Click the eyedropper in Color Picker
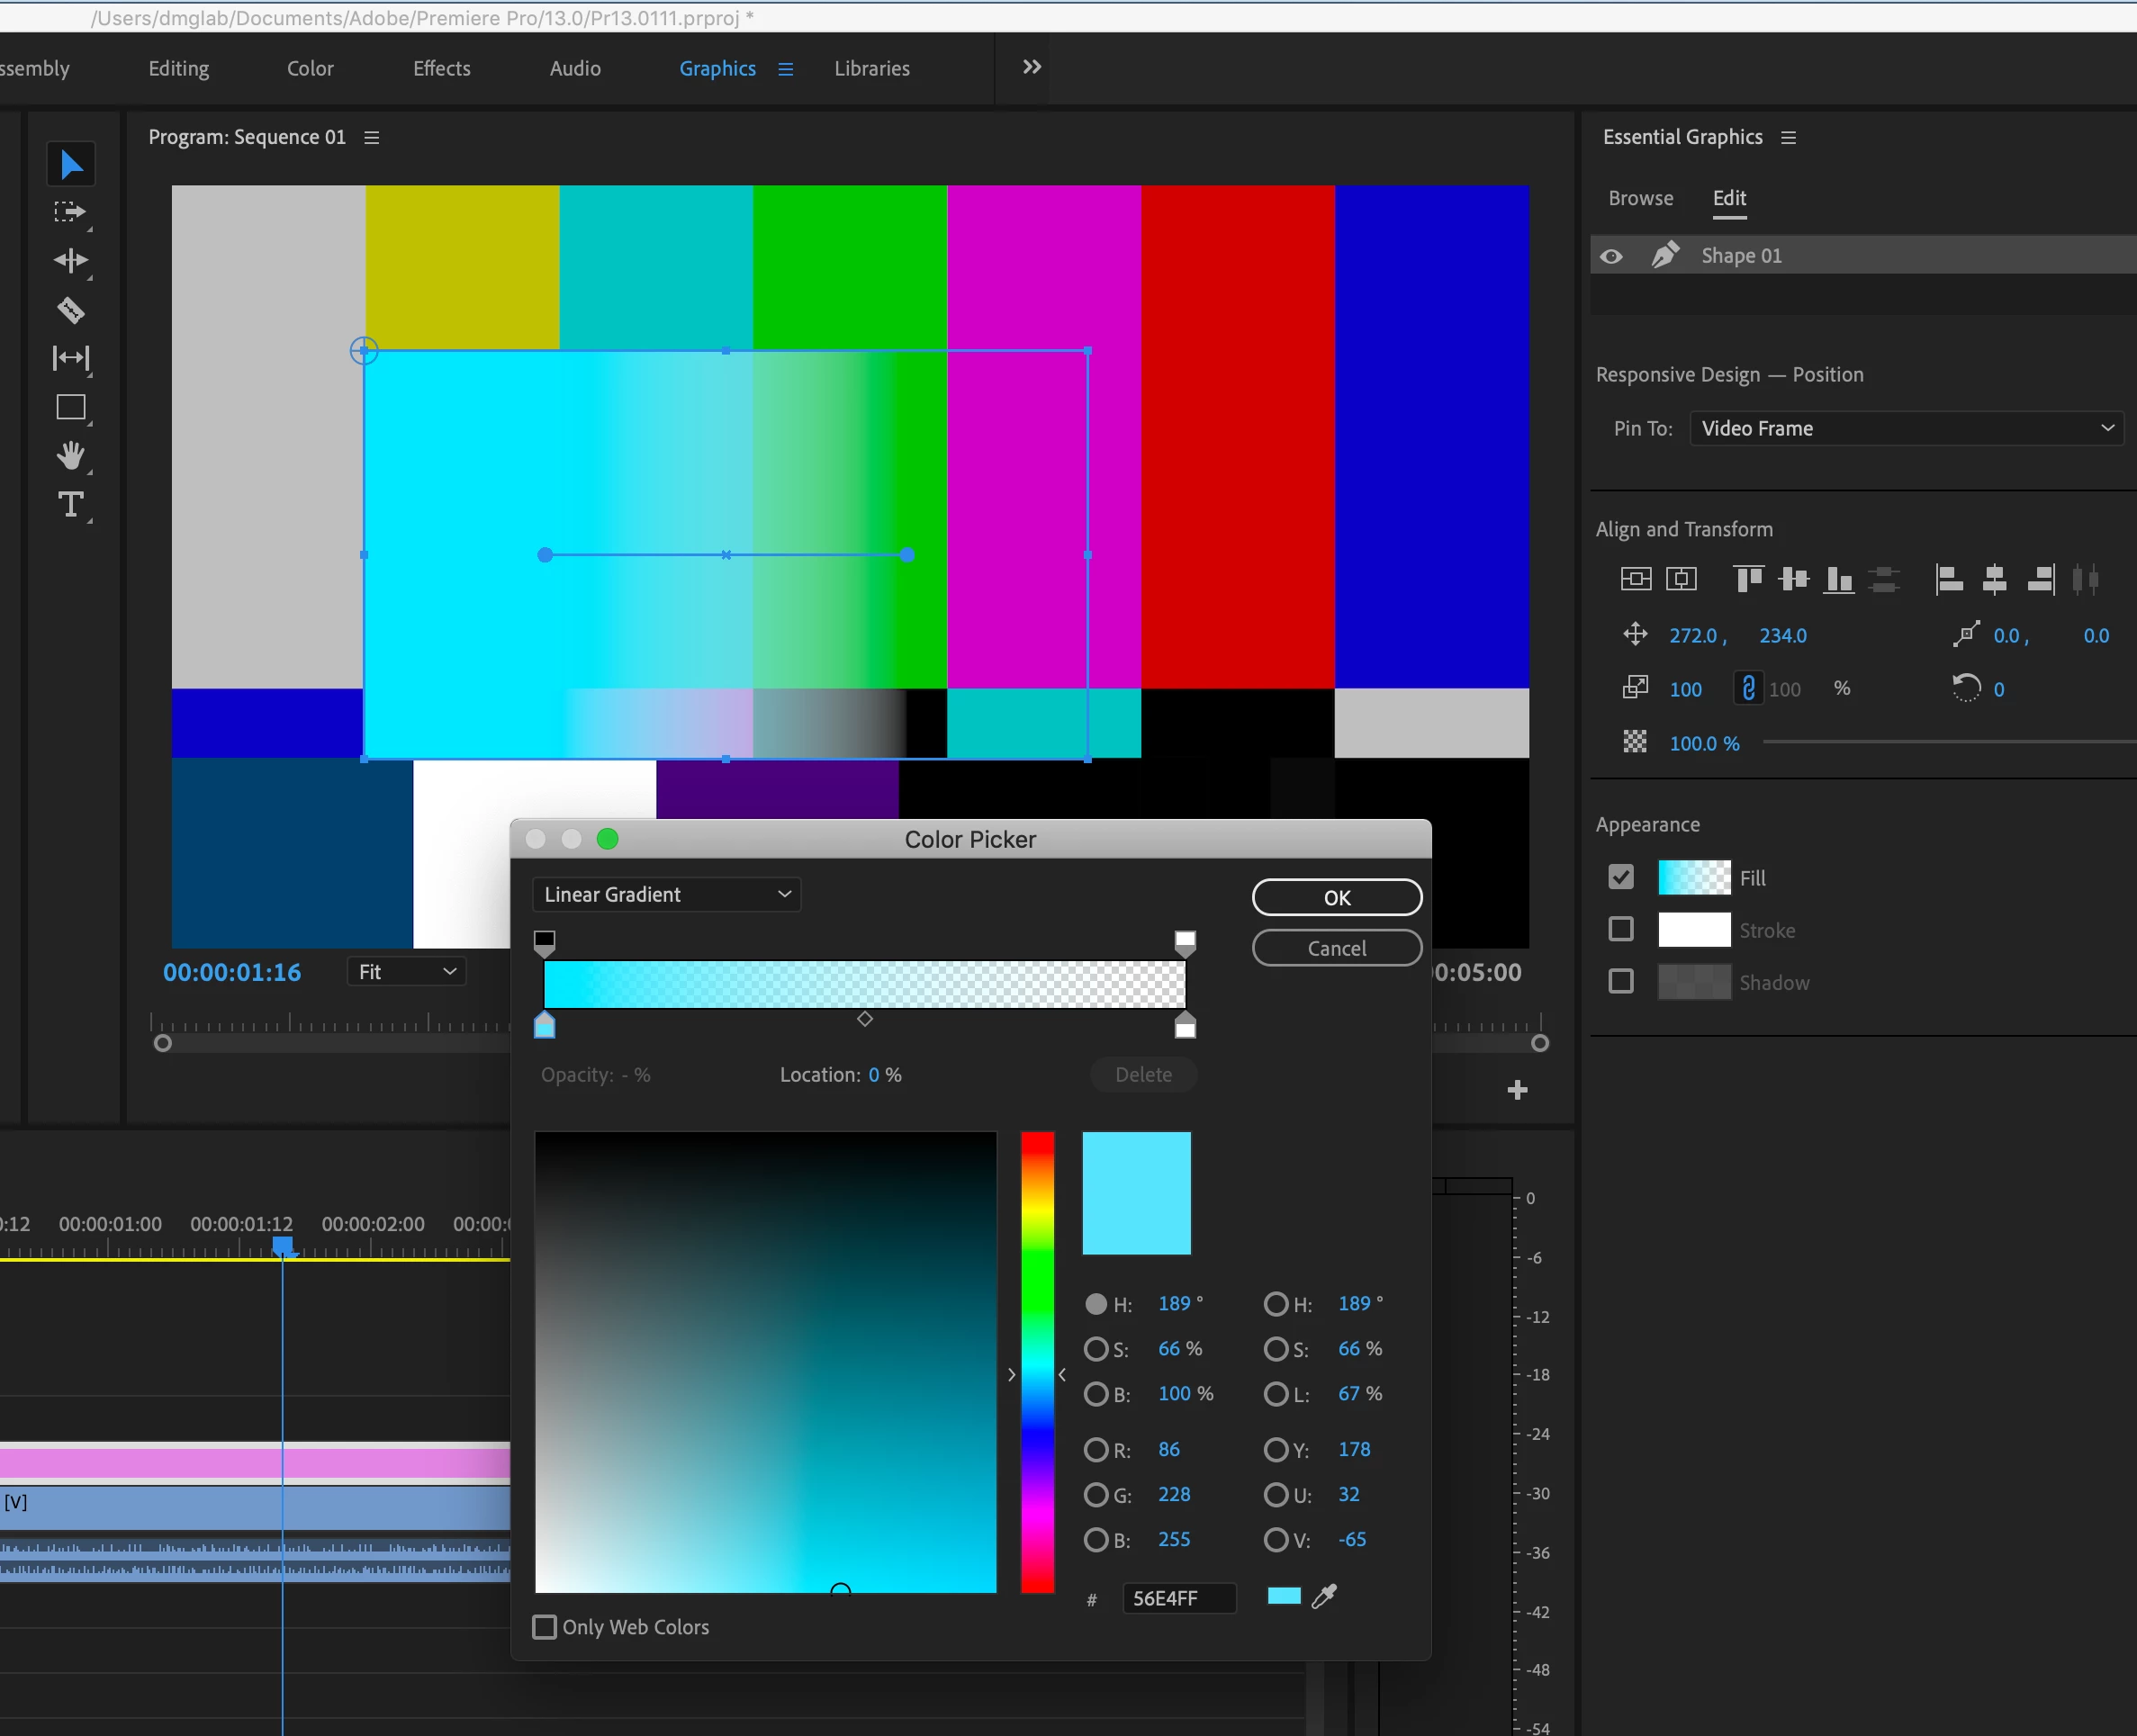Image resolution: width=2137 pixels, height=1736 pixels. pos(1324,1597)
